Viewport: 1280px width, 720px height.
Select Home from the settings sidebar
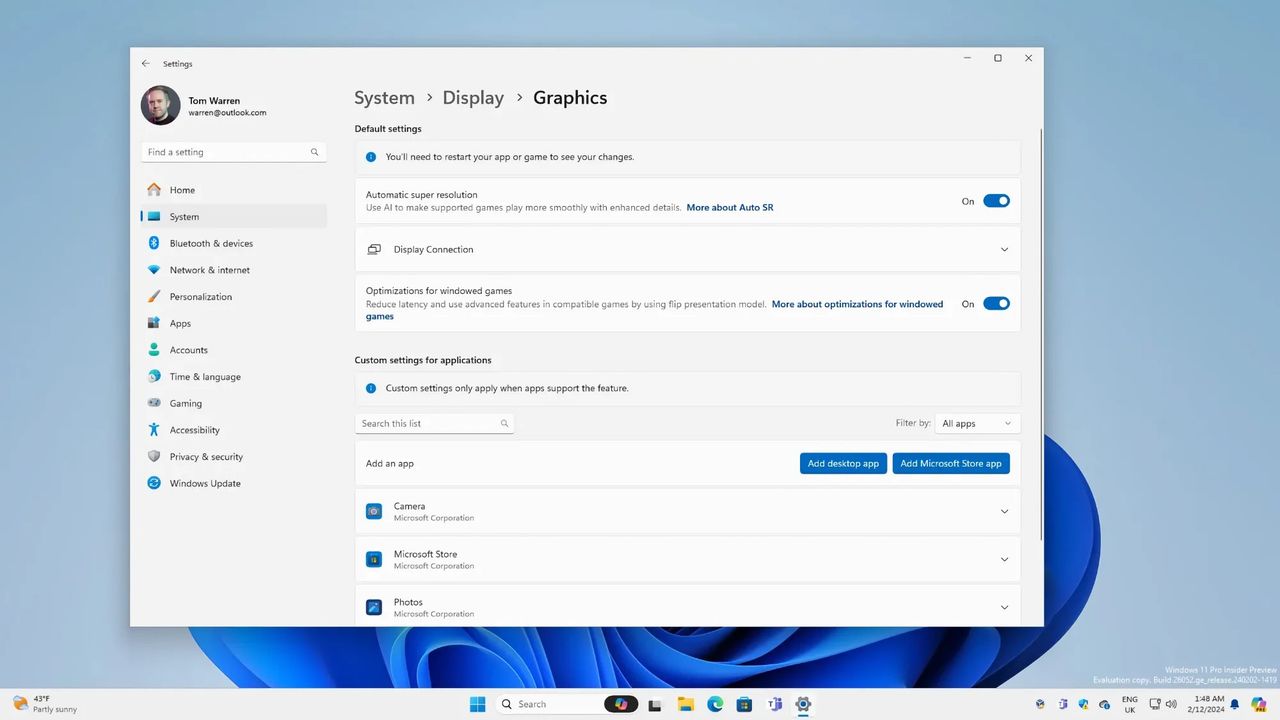point(182,190)
